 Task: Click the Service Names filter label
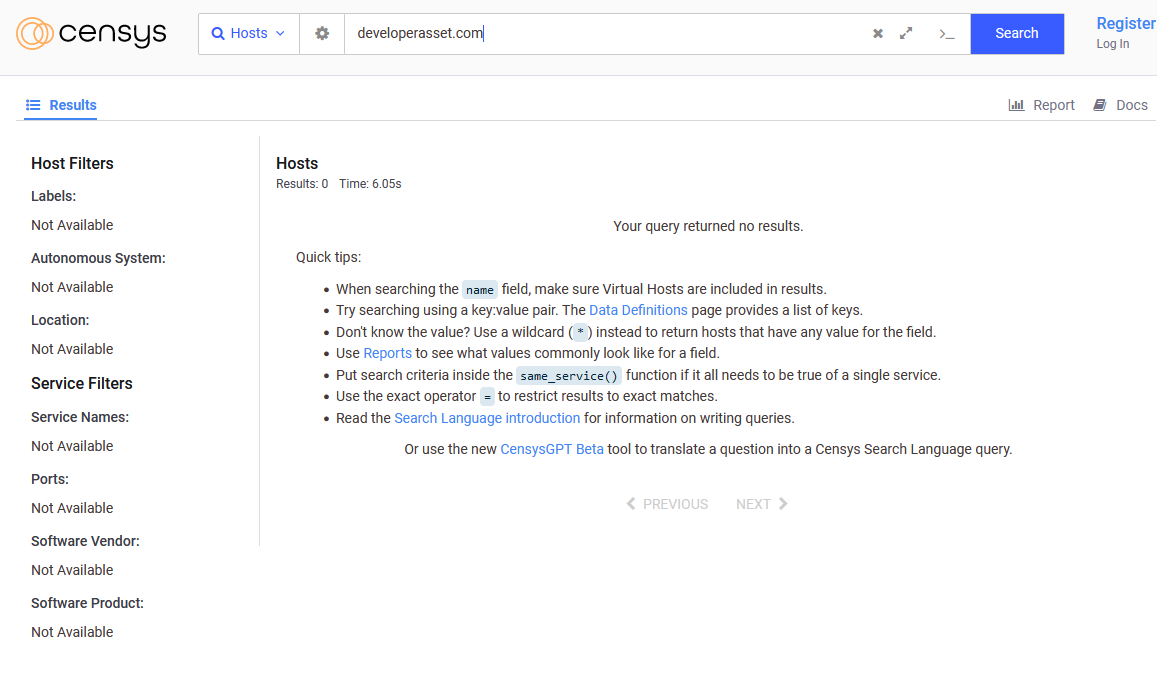coord(80,417)
